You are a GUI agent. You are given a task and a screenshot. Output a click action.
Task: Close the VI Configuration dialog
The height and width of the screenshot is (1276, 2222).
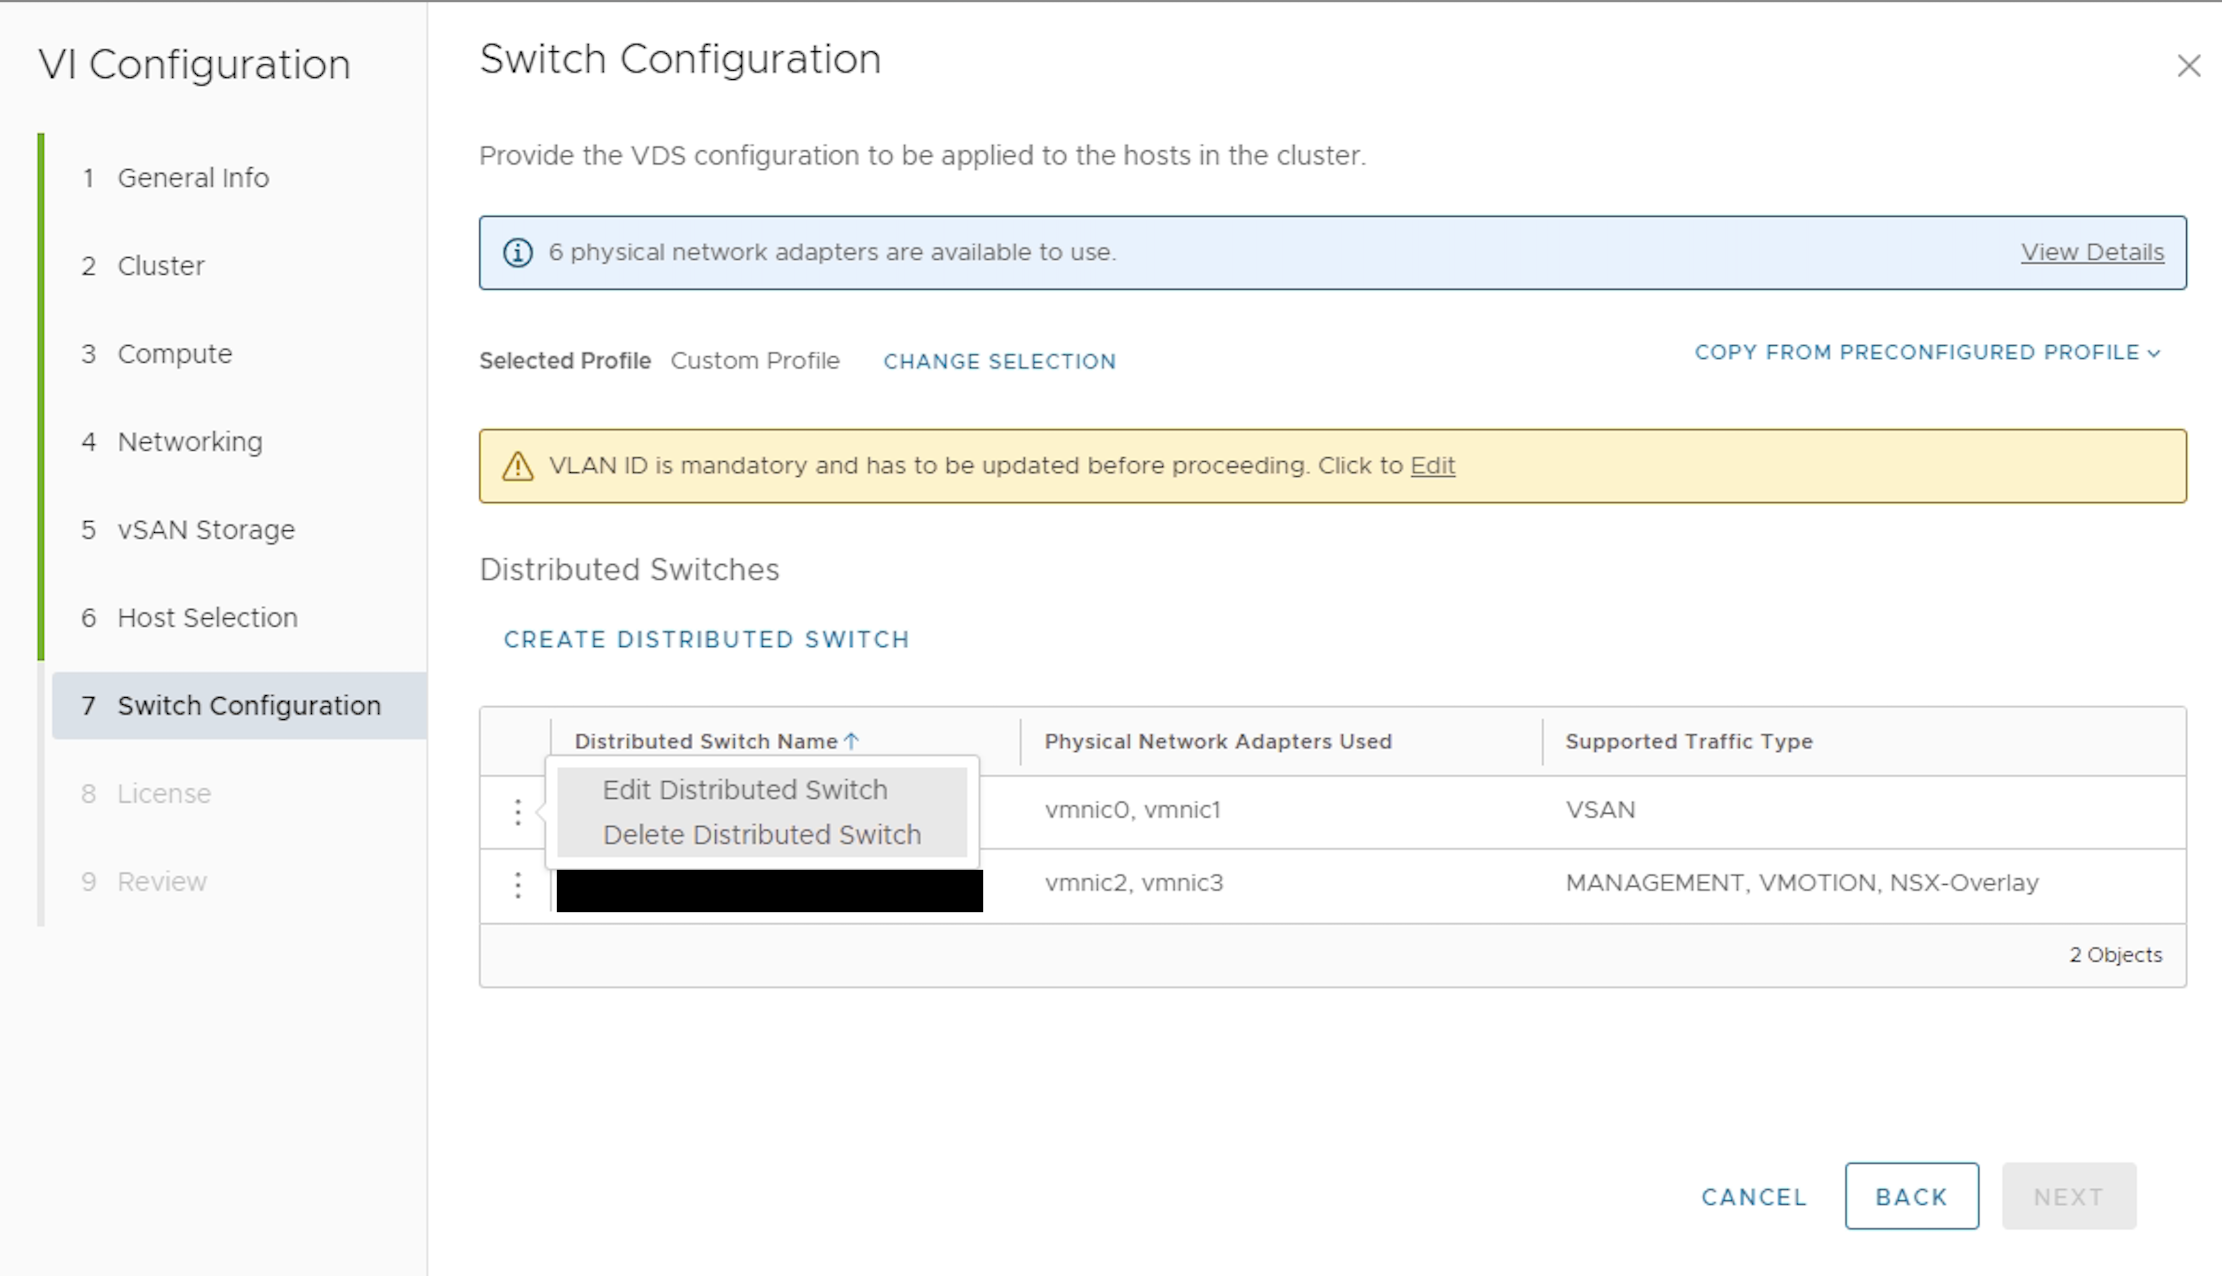coord(2188,66)
